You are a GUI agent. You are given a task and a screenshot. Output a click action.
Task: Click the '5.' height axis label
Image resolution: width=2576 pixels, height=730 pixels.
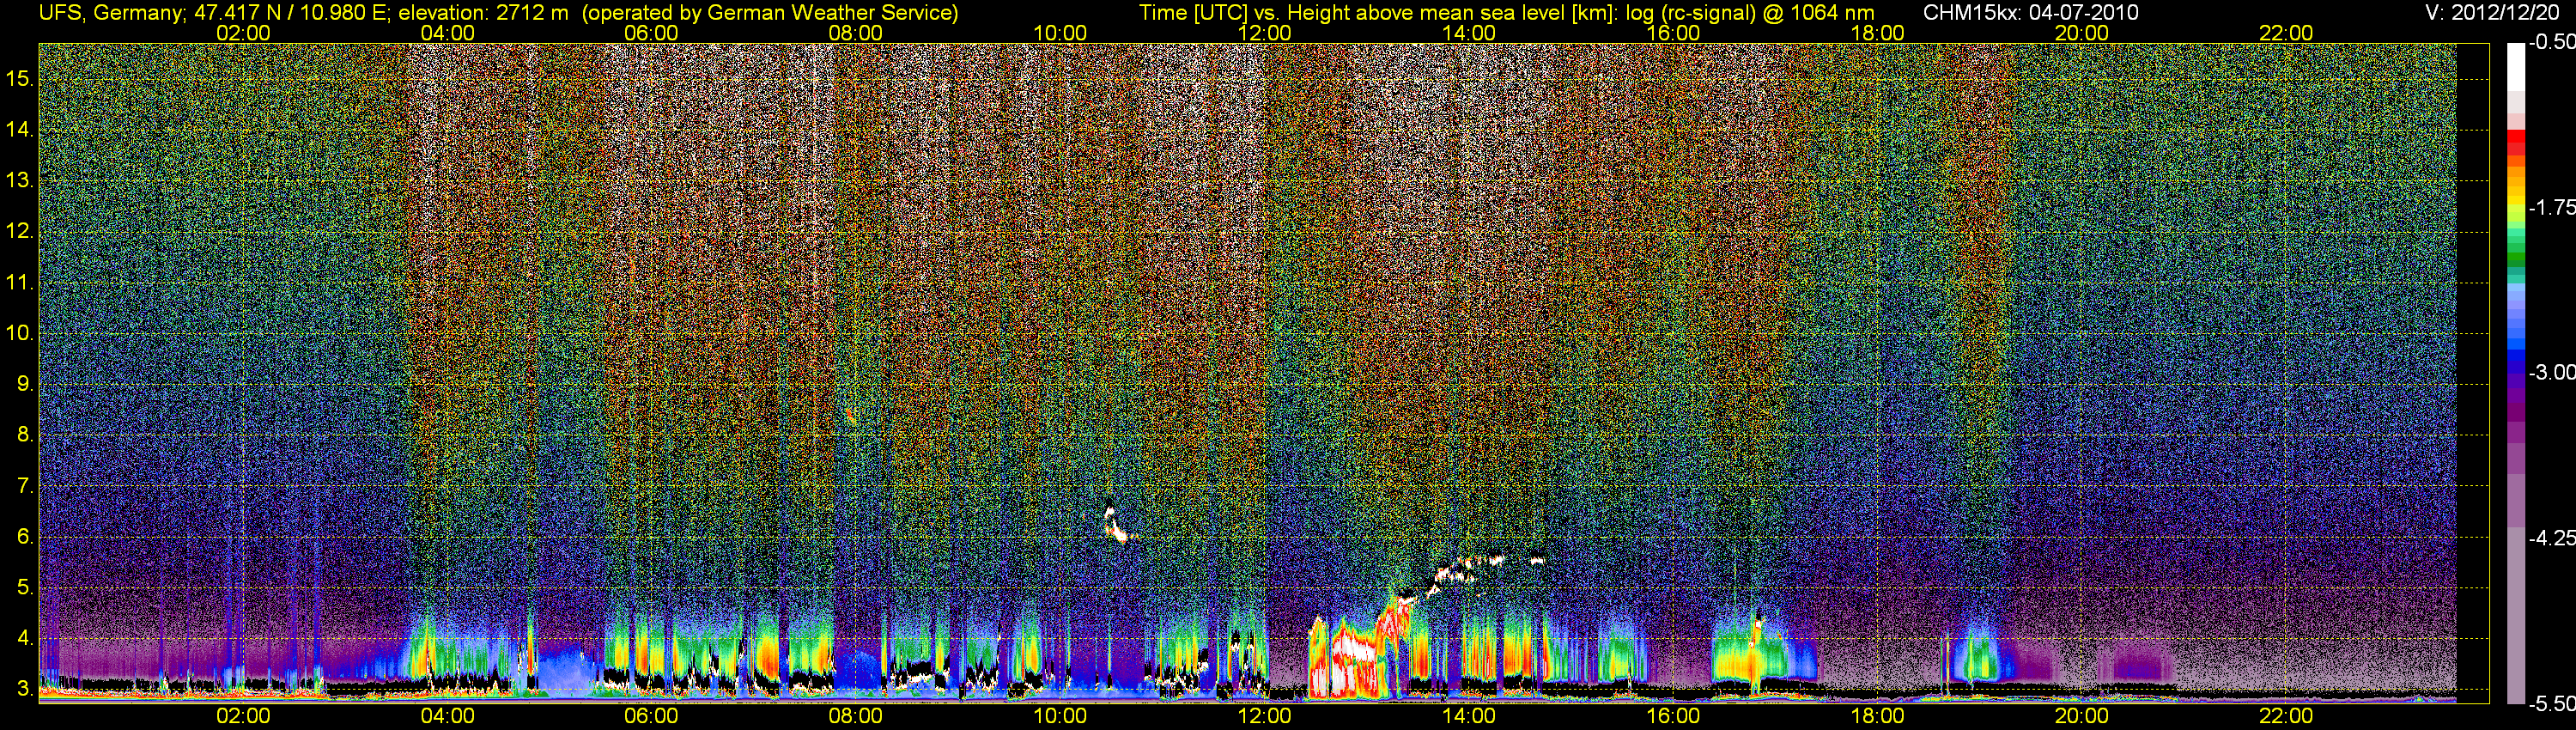pos(25,587)
